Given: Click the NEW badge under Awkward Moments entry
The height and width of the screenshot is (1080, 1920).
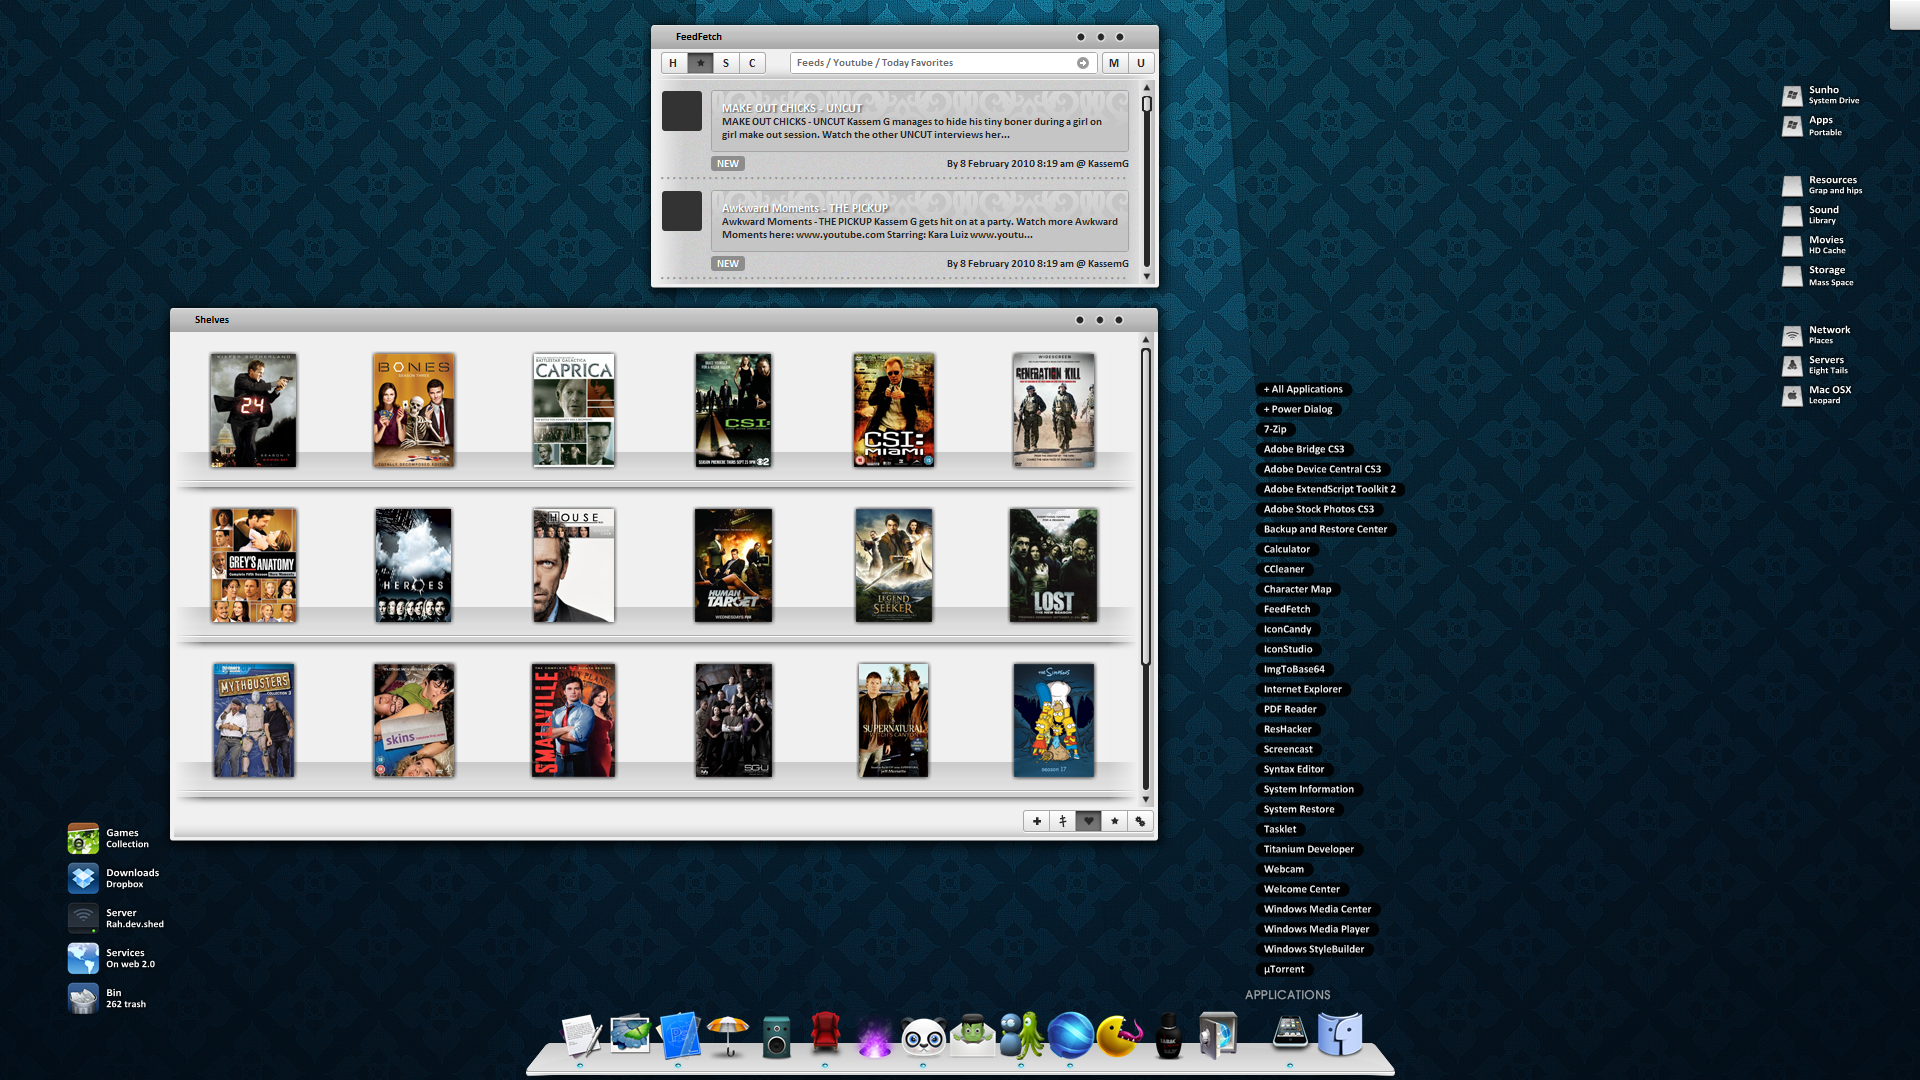Looking at the screenshot, I should point(728,264).
